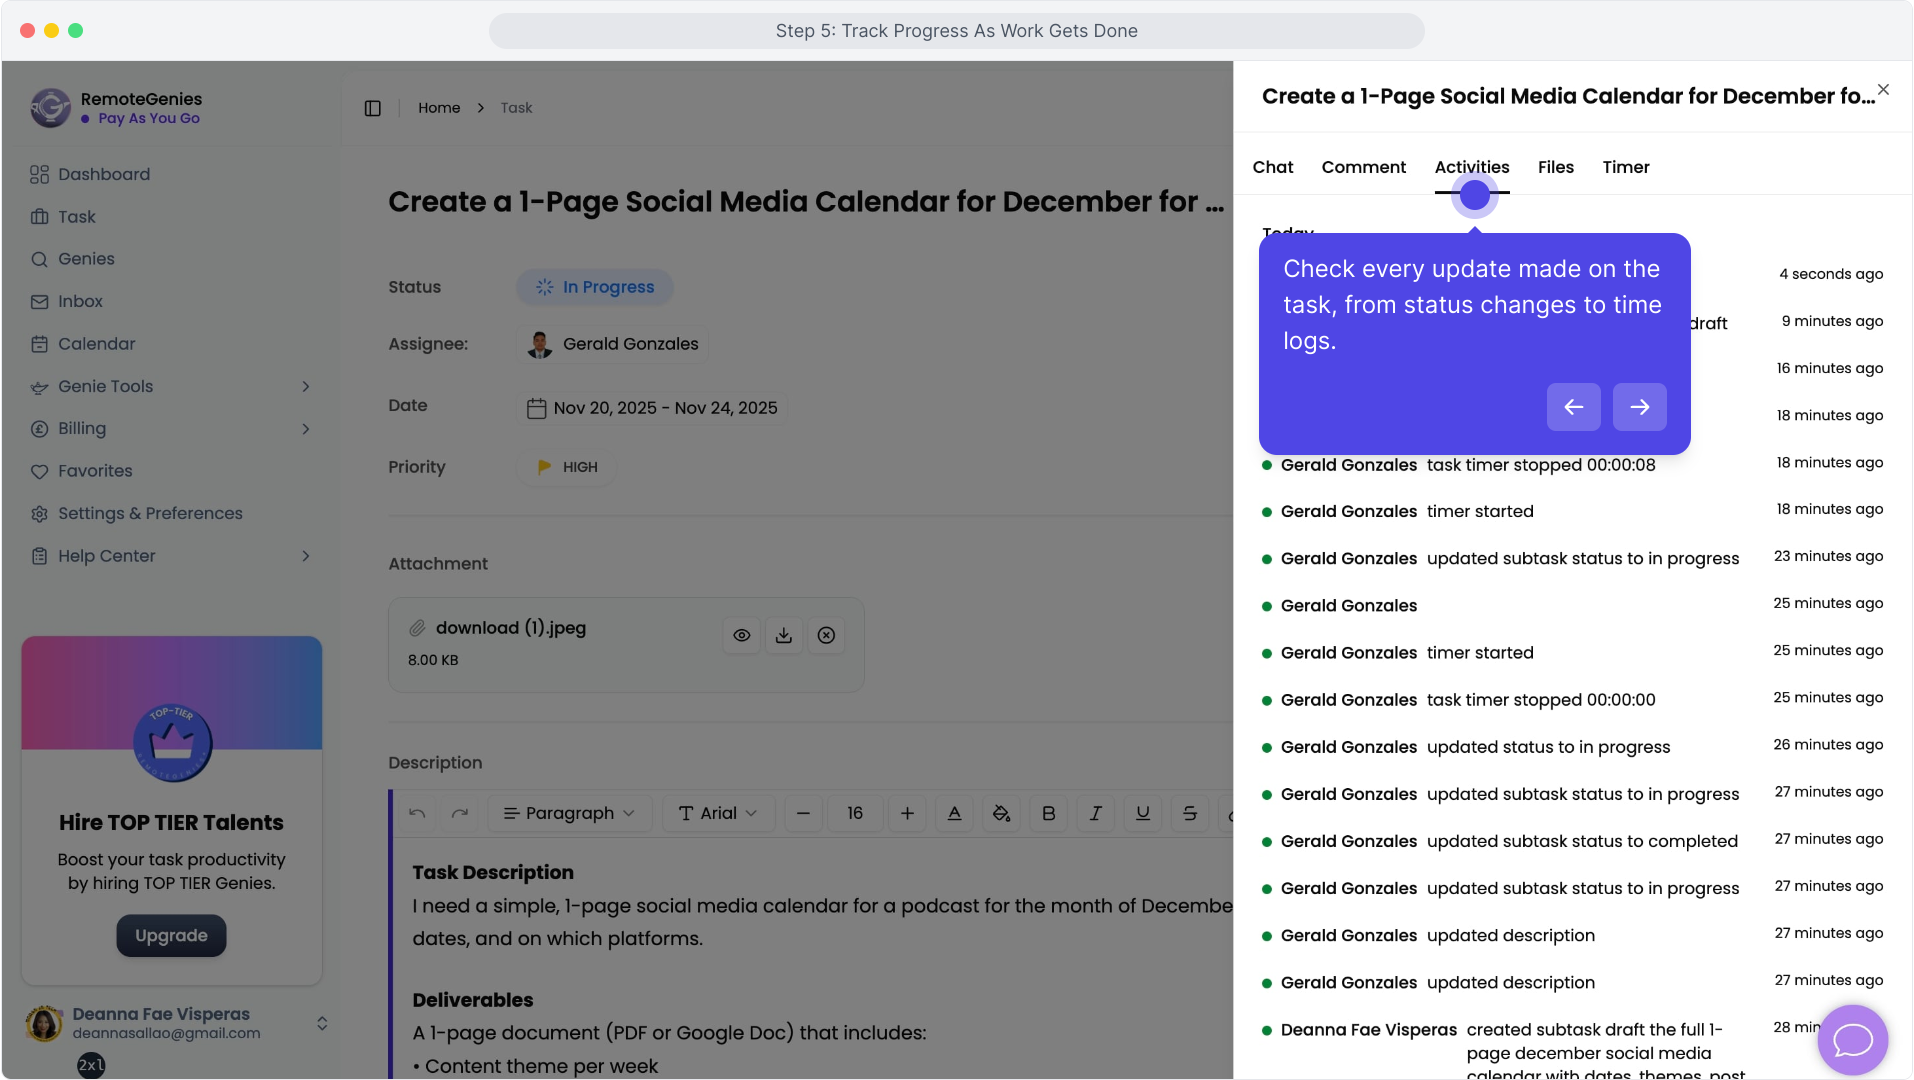Change the HIGH priority setting
1914x1080 pixels.
567,467
